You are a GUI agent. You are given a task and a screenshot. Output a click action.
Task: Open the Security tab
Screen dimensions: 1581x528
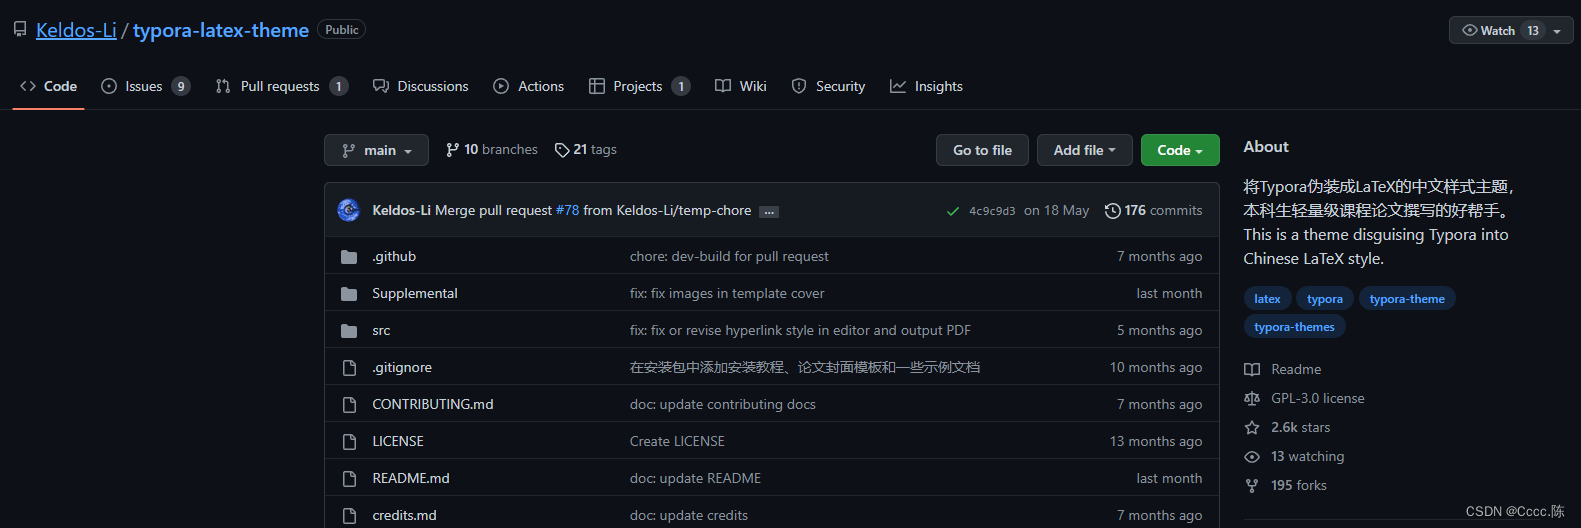click(x=828, y=86)
